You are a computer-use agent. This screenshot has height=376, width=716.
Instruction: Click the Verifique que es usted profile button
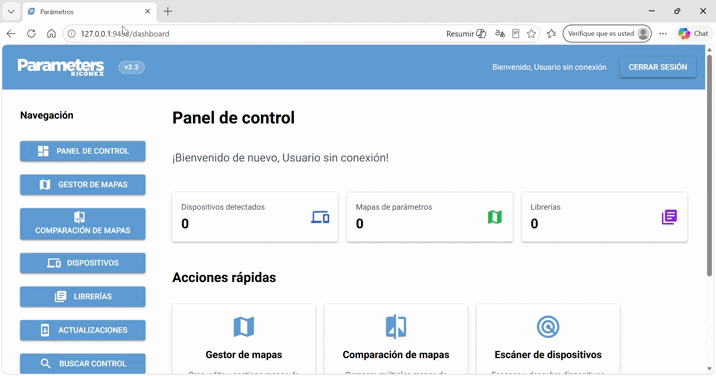click(x=607, y=34)
